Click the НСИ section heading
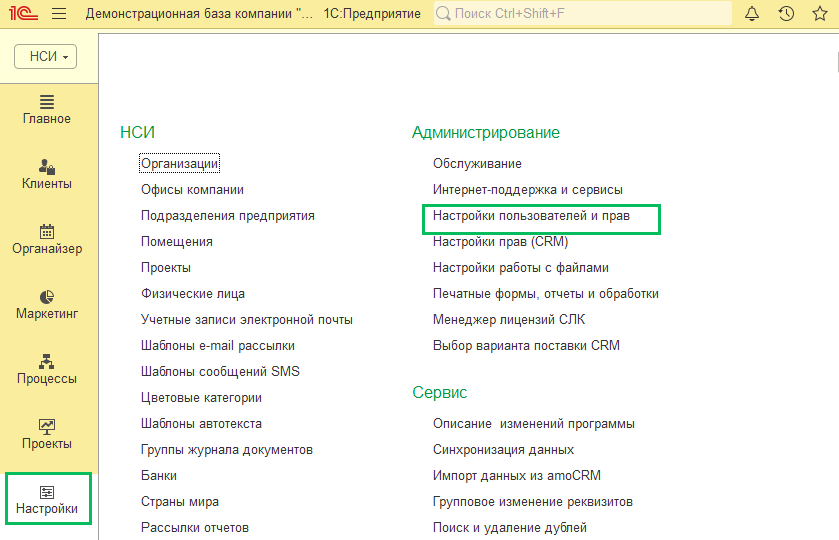Image resolution: width=839 pixels, height=540 pixels. pyautogui.click(x=138, y=132)
